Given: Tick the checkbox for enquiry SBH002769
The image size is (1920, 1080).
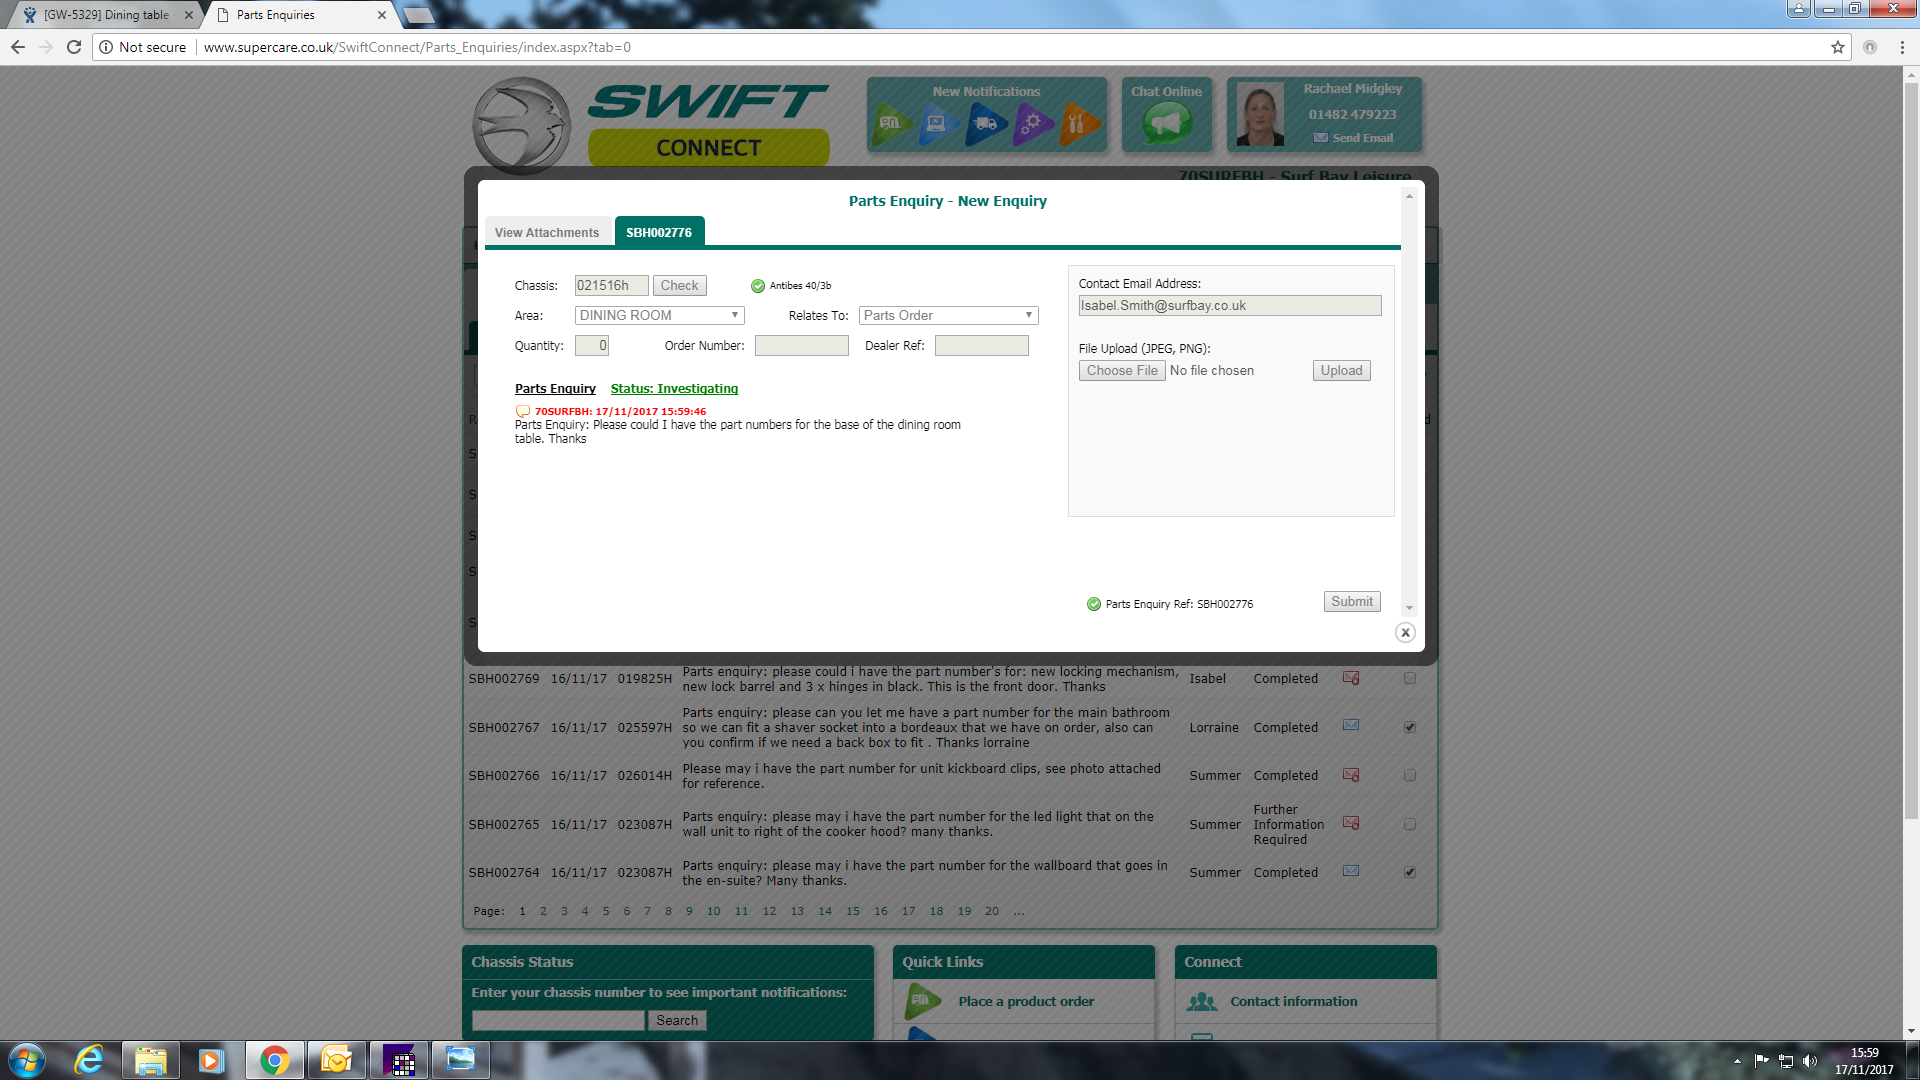Looking at the screenshot, I should (1410, 678).
